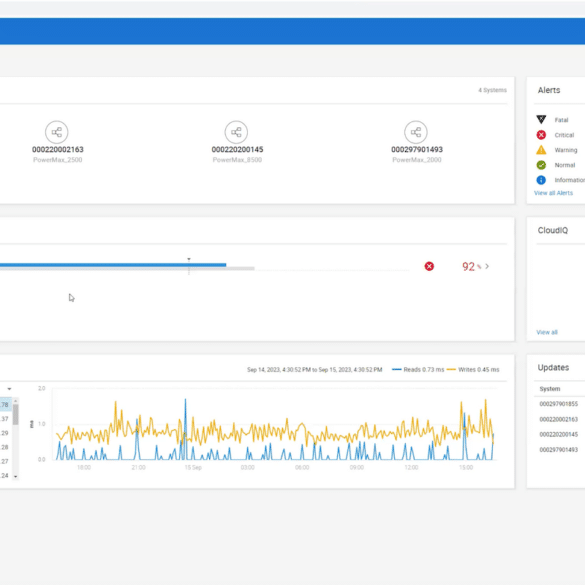
Task: Select the Warning alert icon
Action: 541,150
